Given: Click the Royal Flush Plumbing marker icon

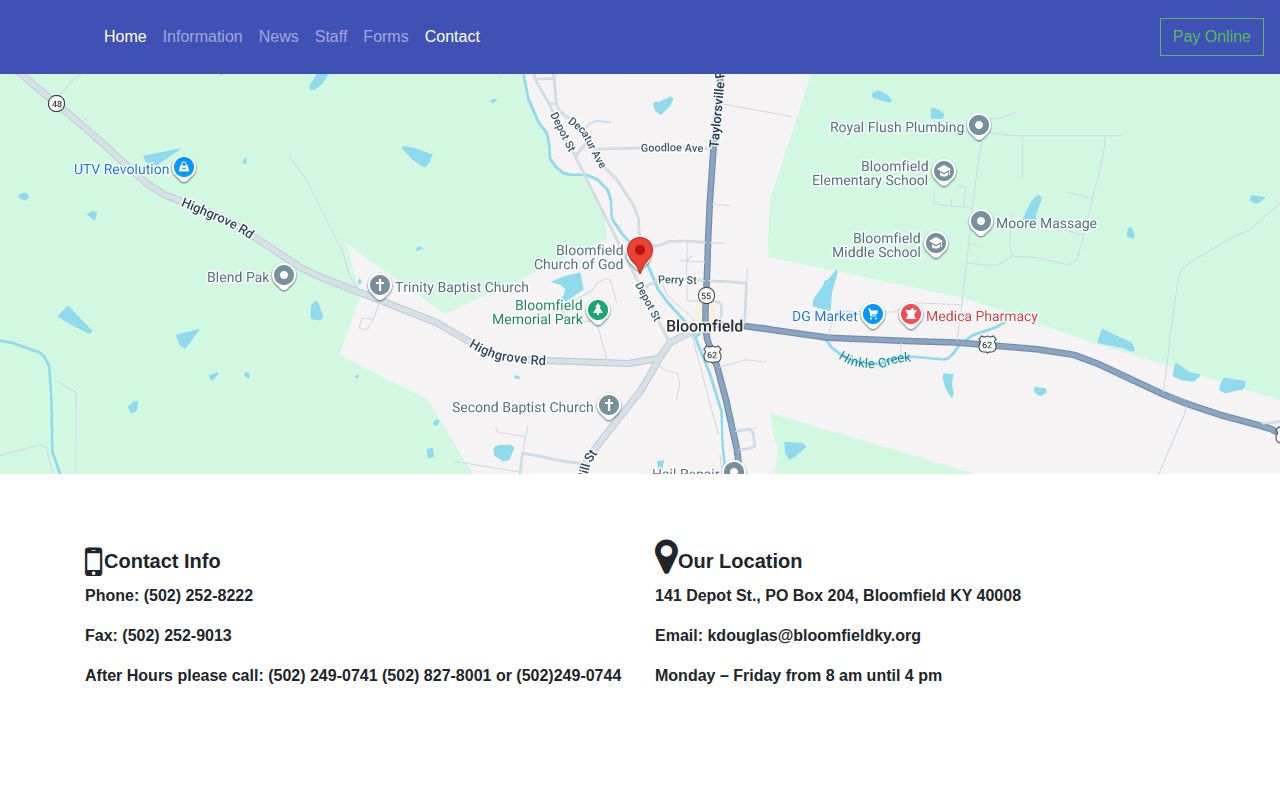Looking at the screenshot, I should click(979, 127).
